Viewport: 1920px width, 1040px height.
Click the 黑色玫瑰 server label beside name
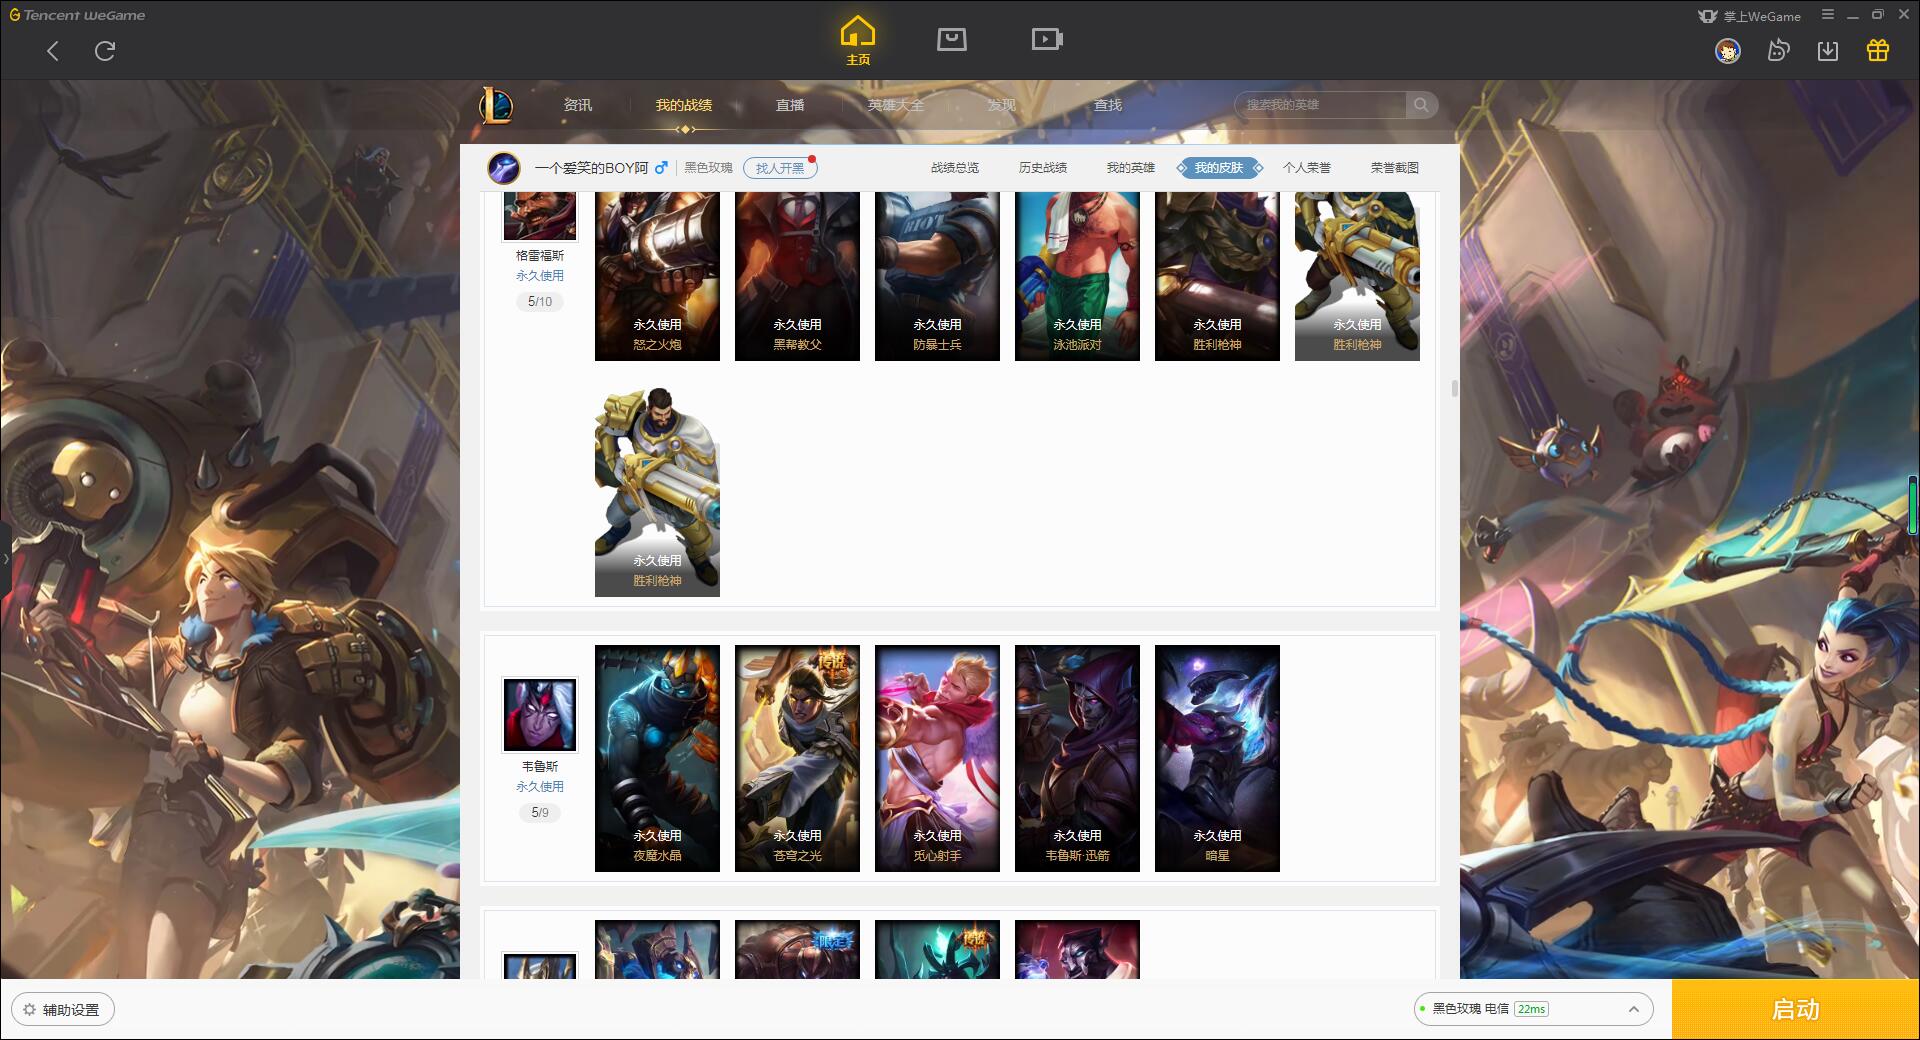pos(708,168)
